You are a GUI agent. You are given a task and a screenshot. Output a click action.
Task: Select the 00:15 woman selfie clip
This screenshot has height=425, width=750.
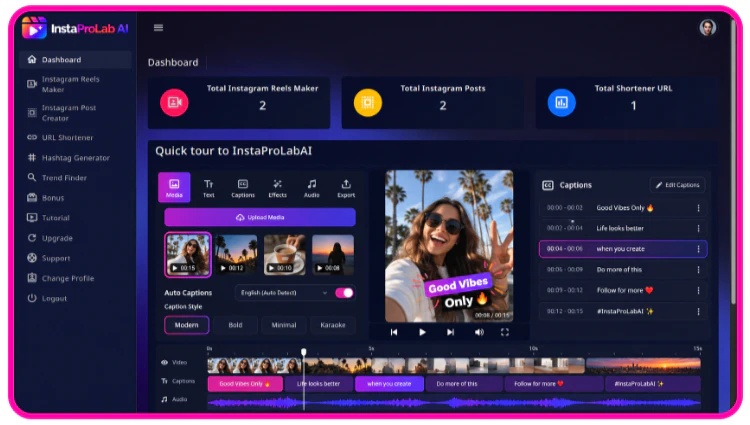[188, 255]
